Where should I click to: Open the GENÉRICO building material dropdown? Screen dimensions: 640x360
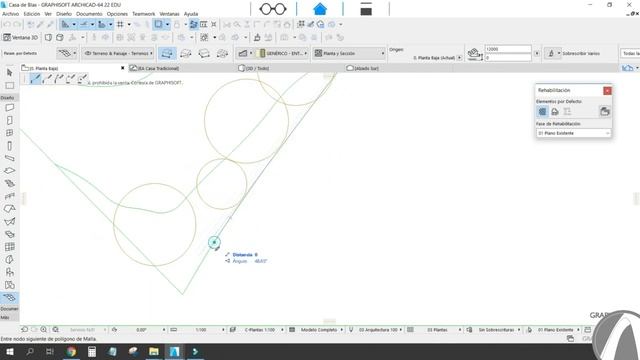pos(283,53)
